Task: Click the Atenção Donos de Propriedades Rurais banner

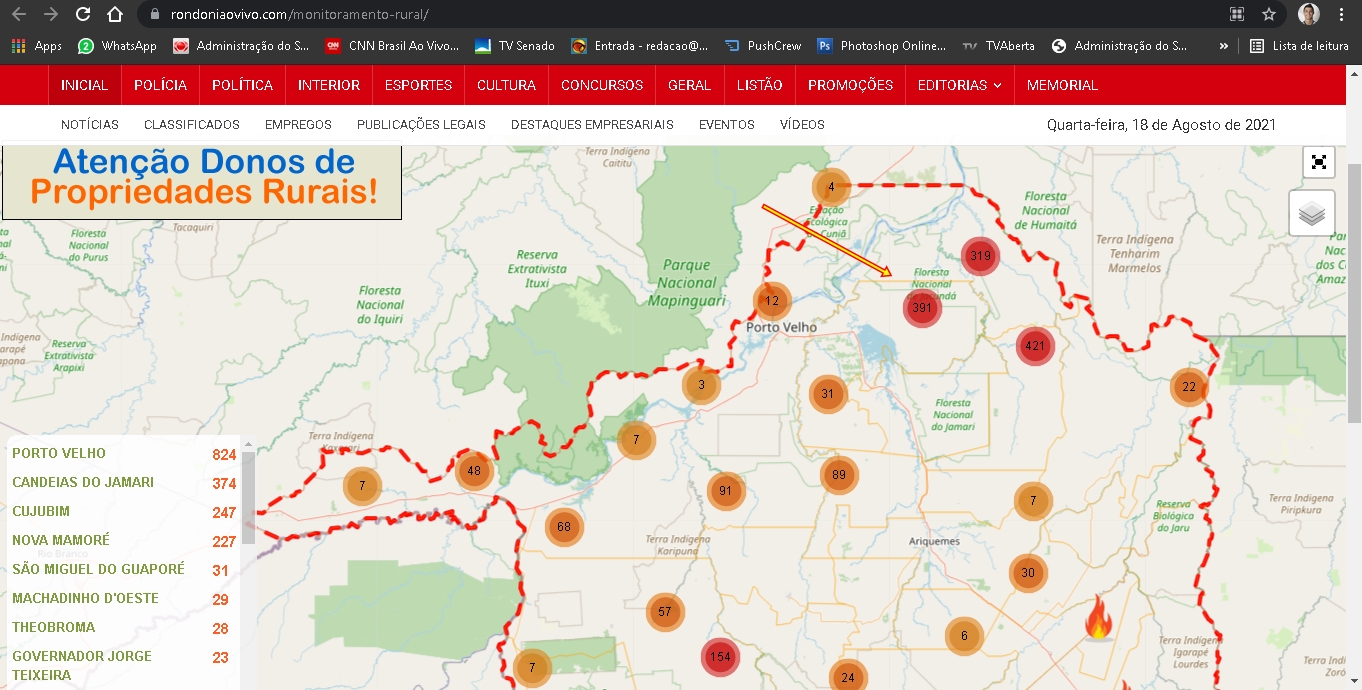Action: coord(202,179)
